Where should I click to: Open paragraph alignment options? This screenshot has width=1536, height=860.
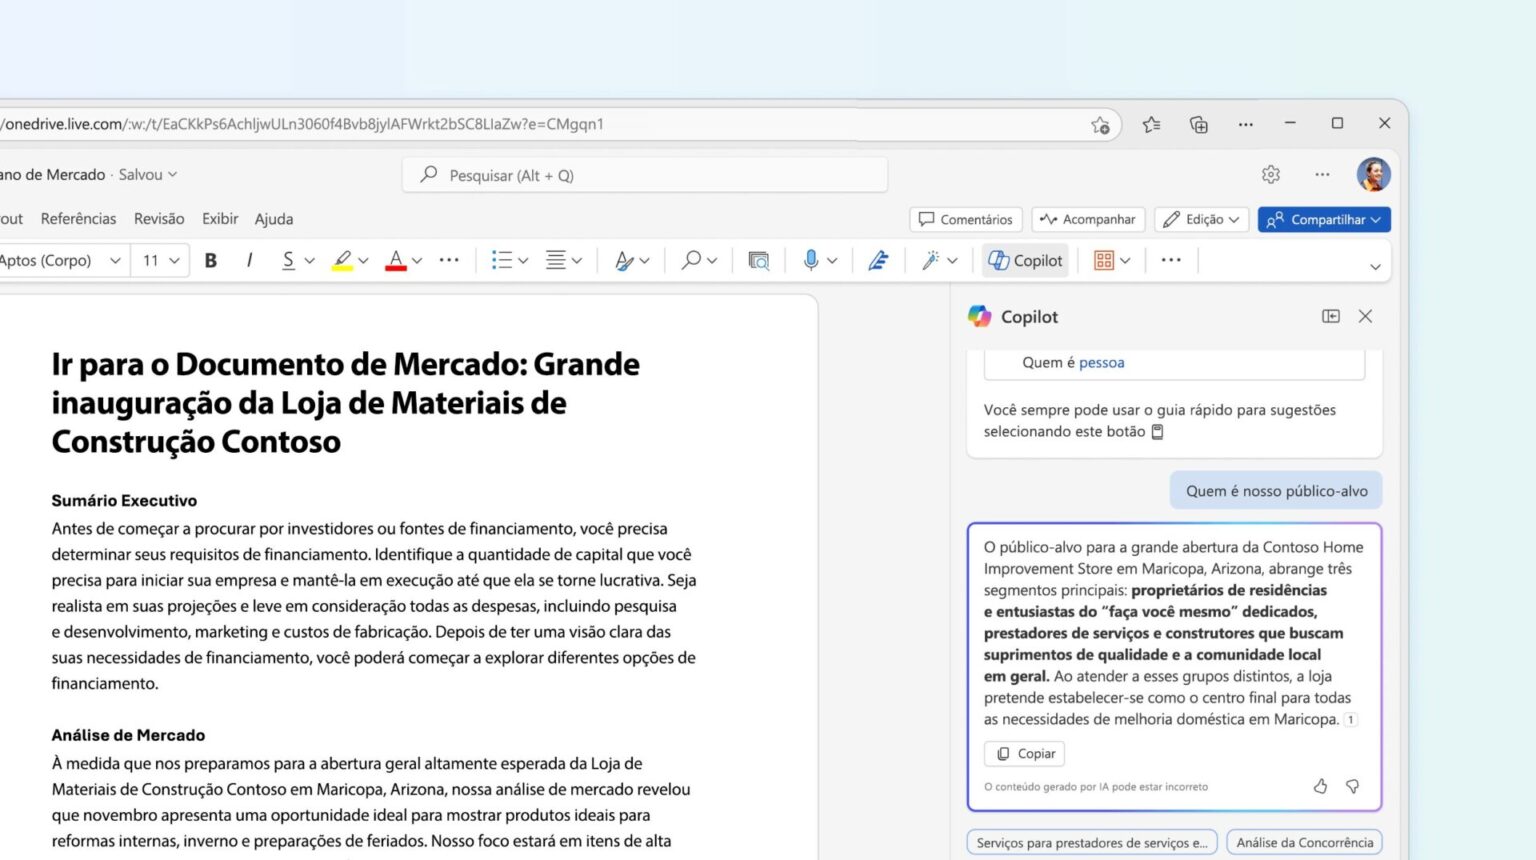[563, 260]
